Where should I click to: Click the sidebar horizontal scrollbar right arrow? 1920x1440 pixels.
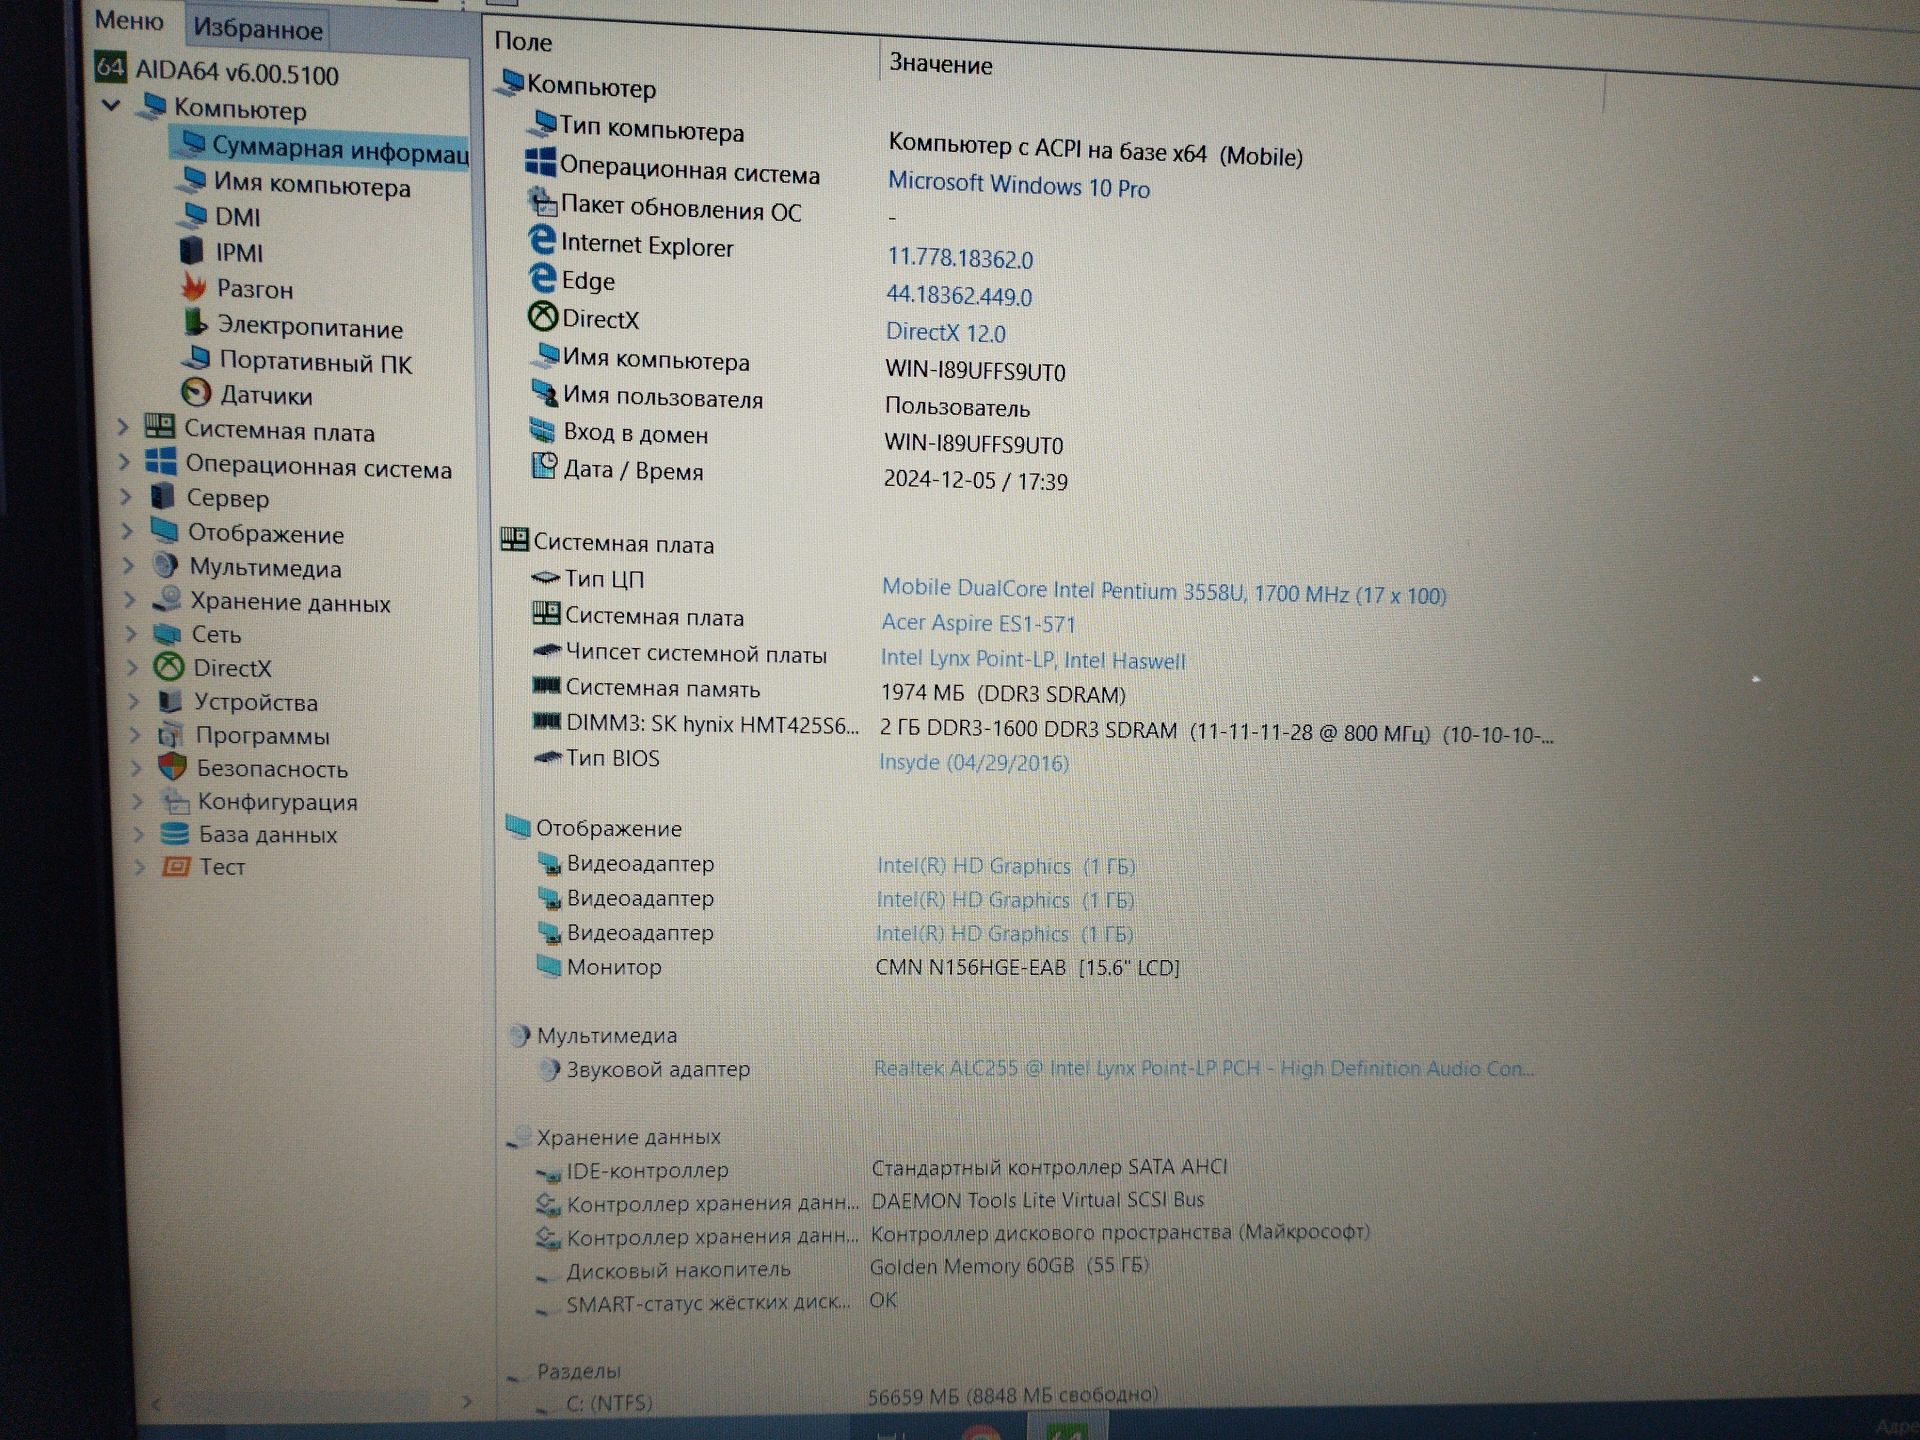pyautogui.click(x=466, y=1402)
